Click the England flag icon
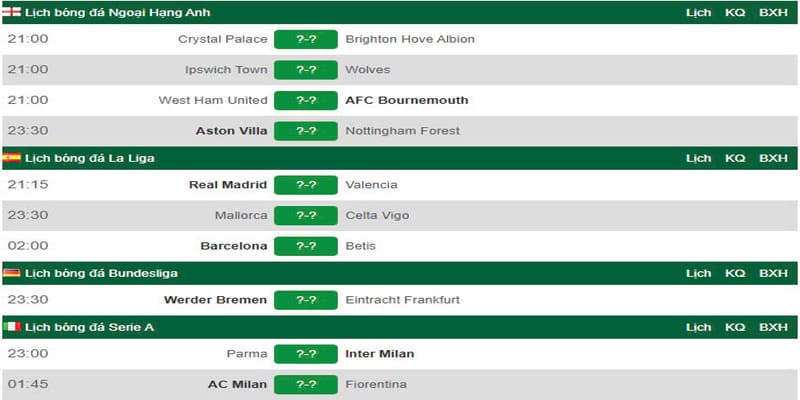The image size is (800, 400). 11,12
